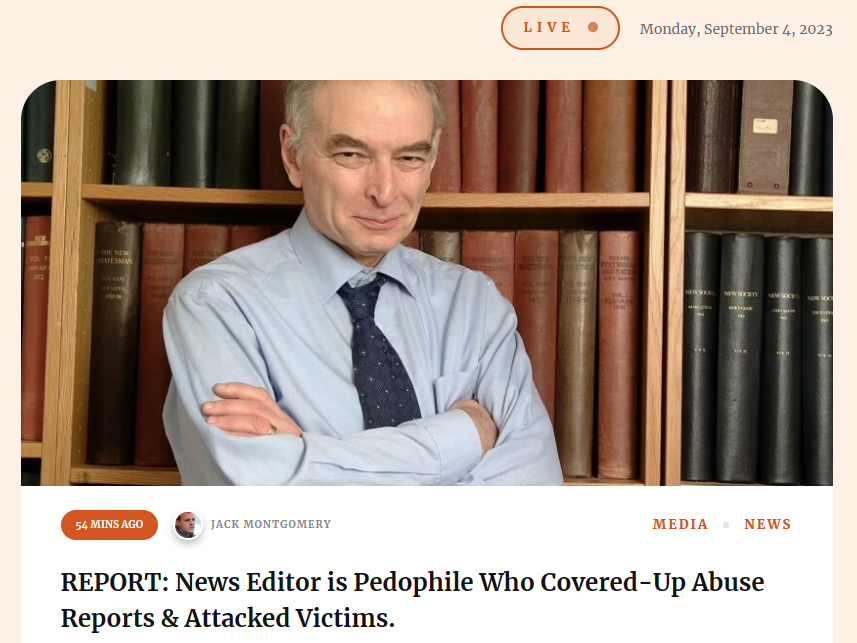
Task: Visit the Jack Montgomery author link
Action: [x=271, y=524]
